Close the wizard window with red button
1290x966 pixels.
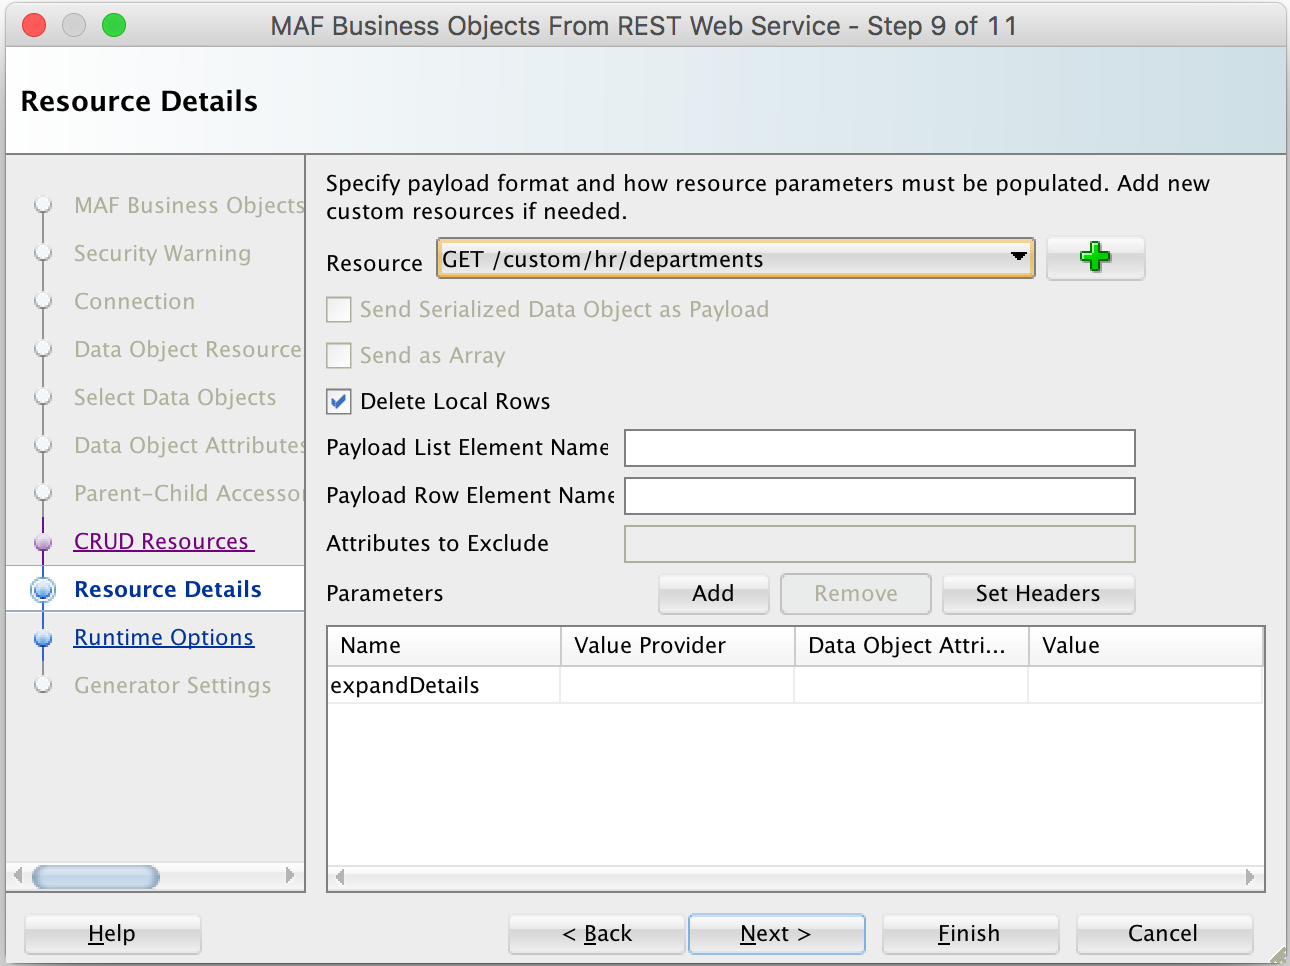[34, 25]
